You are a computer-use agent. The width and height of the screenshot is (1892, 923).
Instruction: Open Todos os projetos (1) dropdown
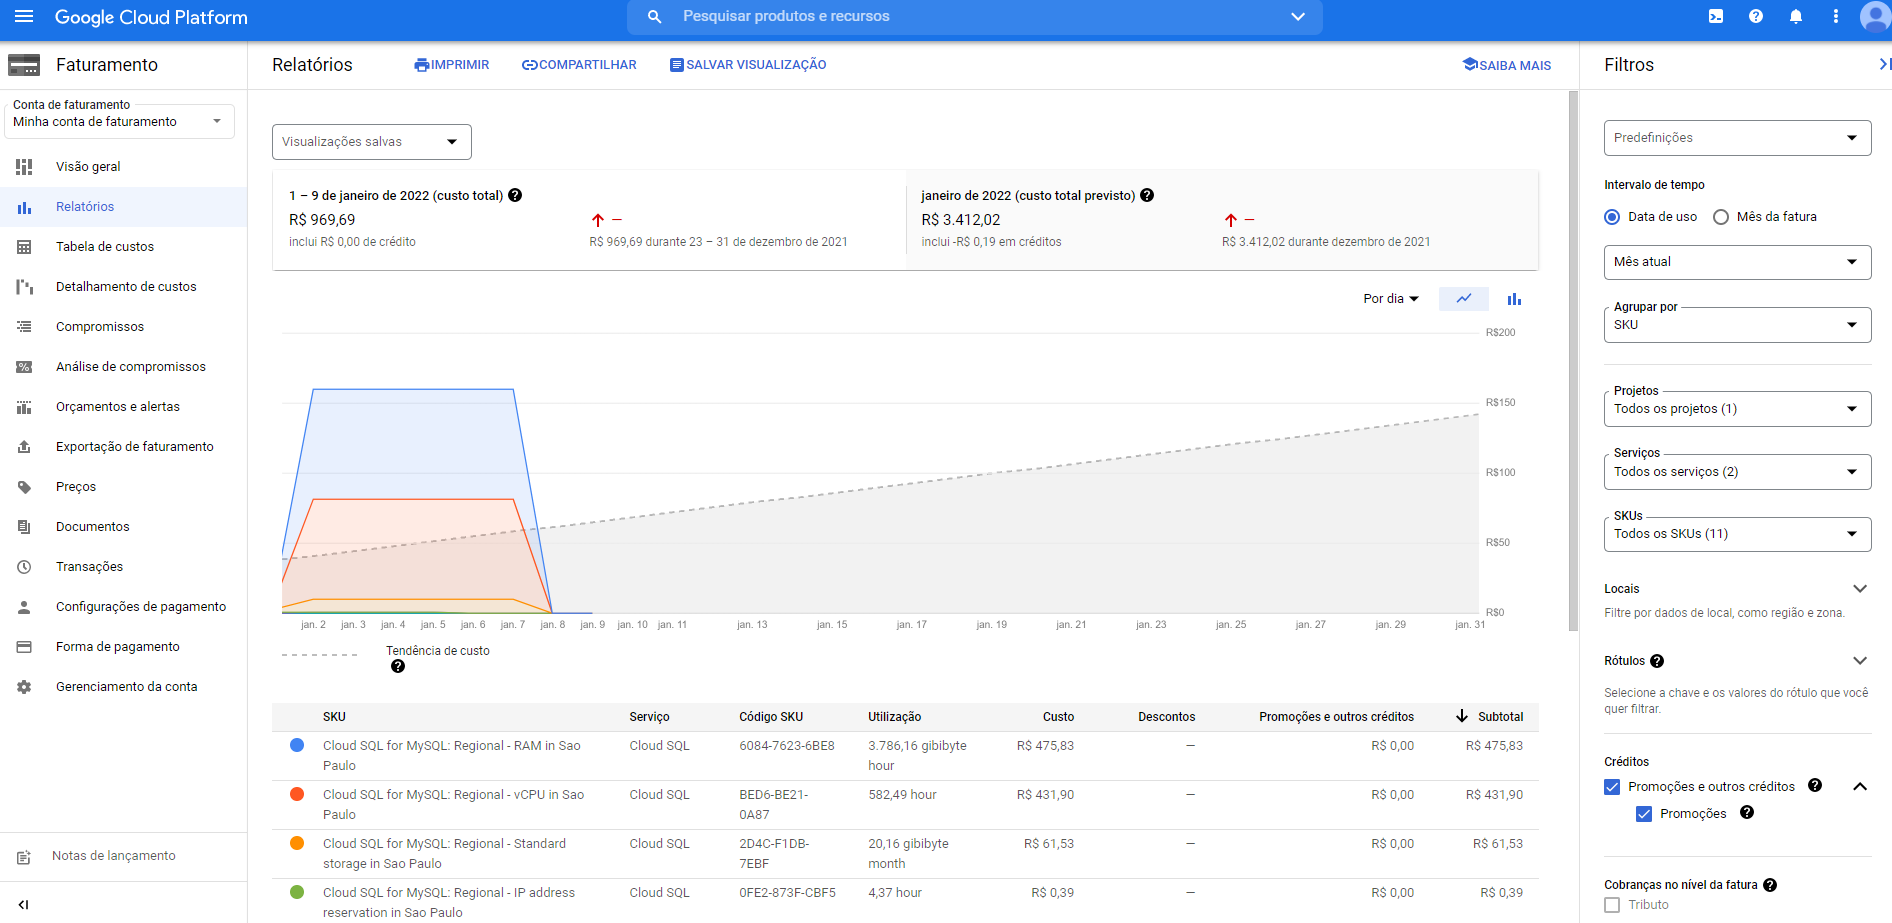pos(1737,408)
